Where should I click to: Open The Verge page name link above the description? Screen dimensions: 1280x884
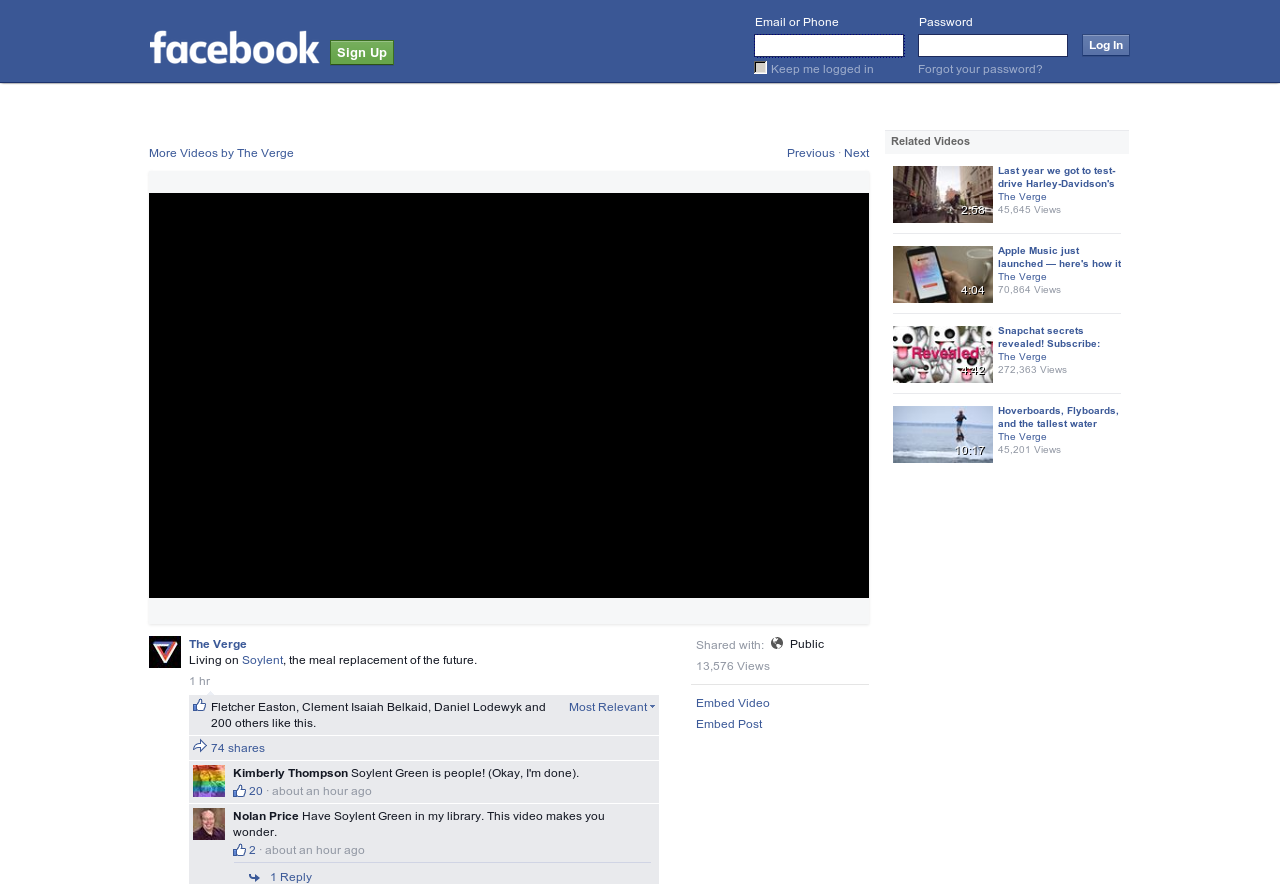click(218, 644)
